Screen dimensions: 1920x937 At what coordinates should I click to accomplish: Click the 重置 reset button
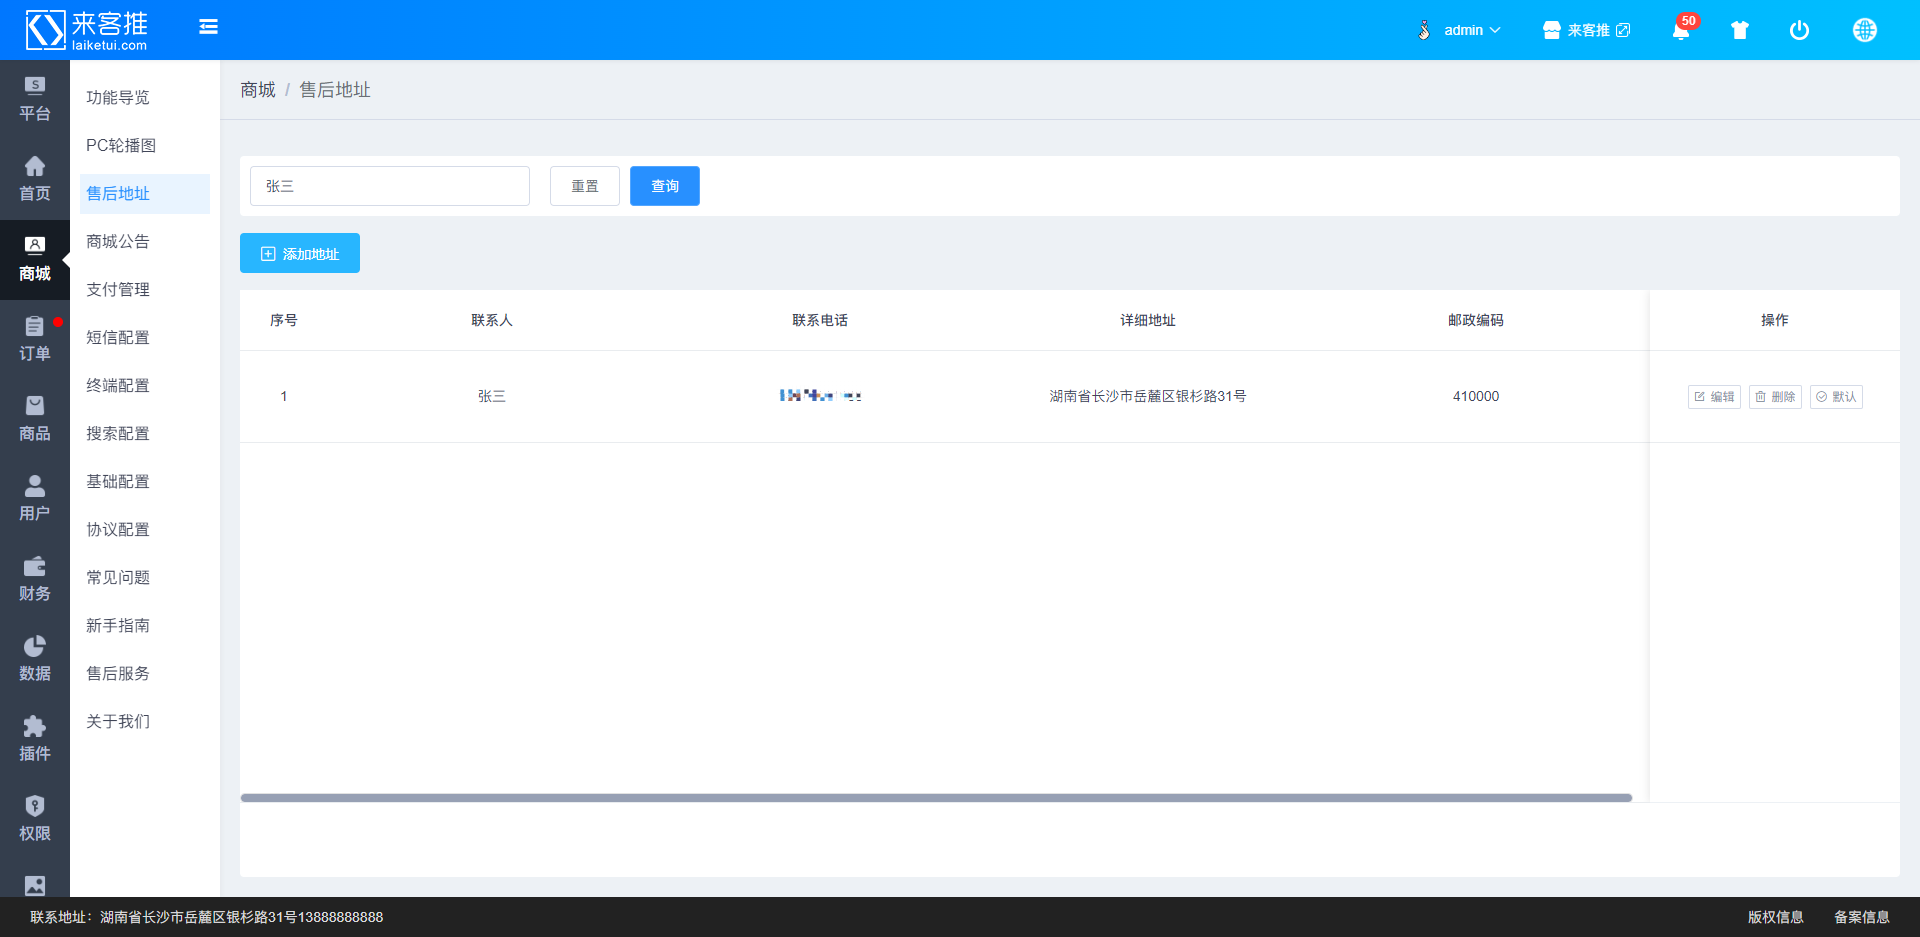pyautogui.click(x=585, y=186)
